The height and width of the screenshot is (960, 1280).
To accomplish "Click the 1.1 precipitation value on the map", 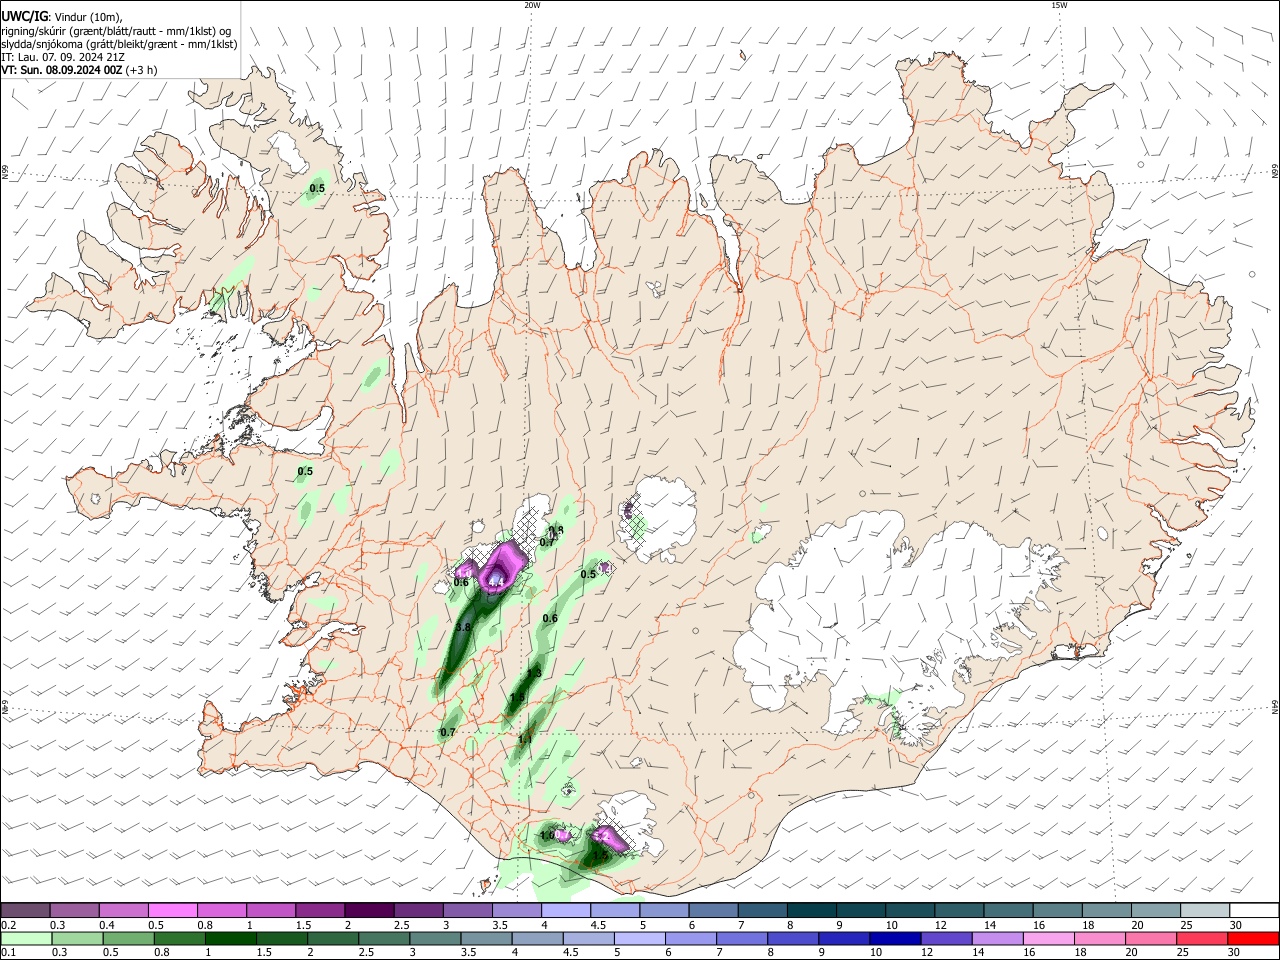I will [x=524, y=739].
